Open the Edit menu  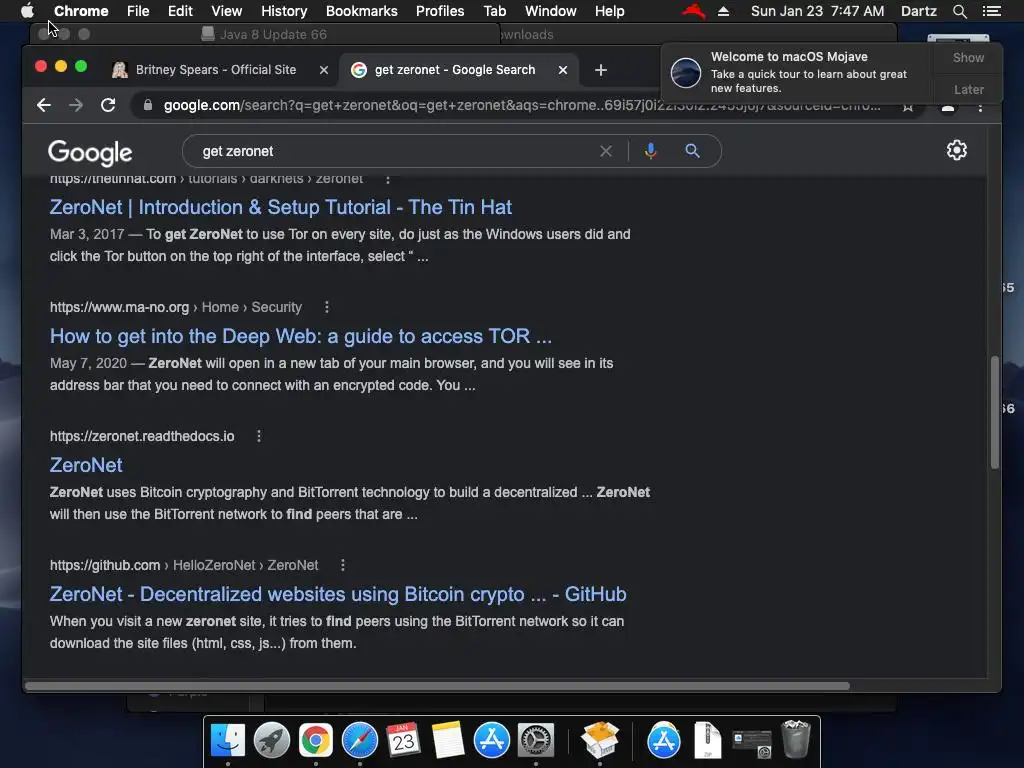pos(180,11)
